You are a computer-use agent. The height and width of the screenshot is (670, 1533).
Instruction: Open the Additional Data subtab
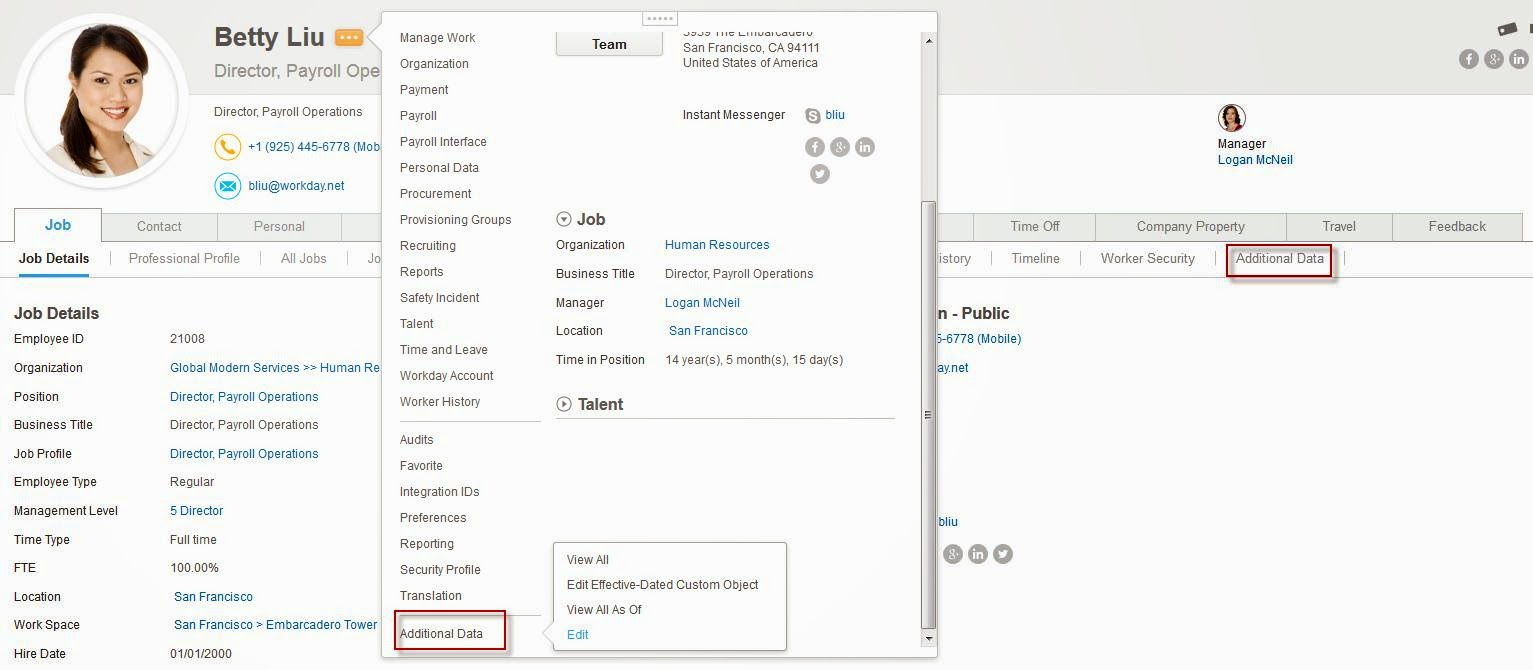pyautogui.click(x=1279, y=258)
